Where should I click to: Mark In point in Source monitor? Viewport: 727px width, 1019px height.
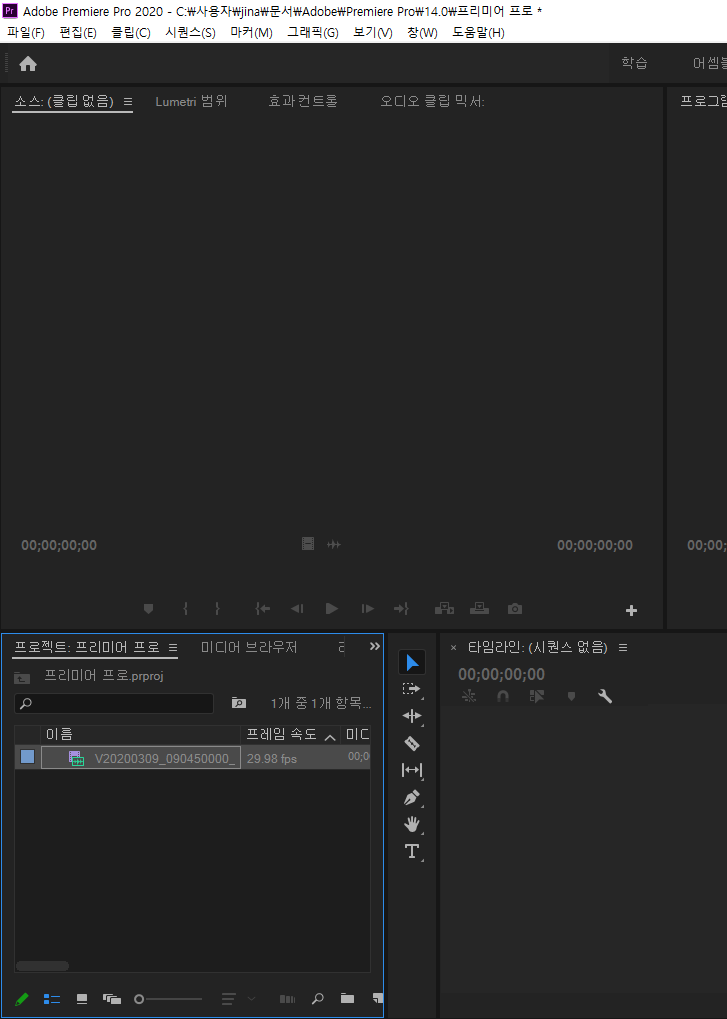click(186, 609)
